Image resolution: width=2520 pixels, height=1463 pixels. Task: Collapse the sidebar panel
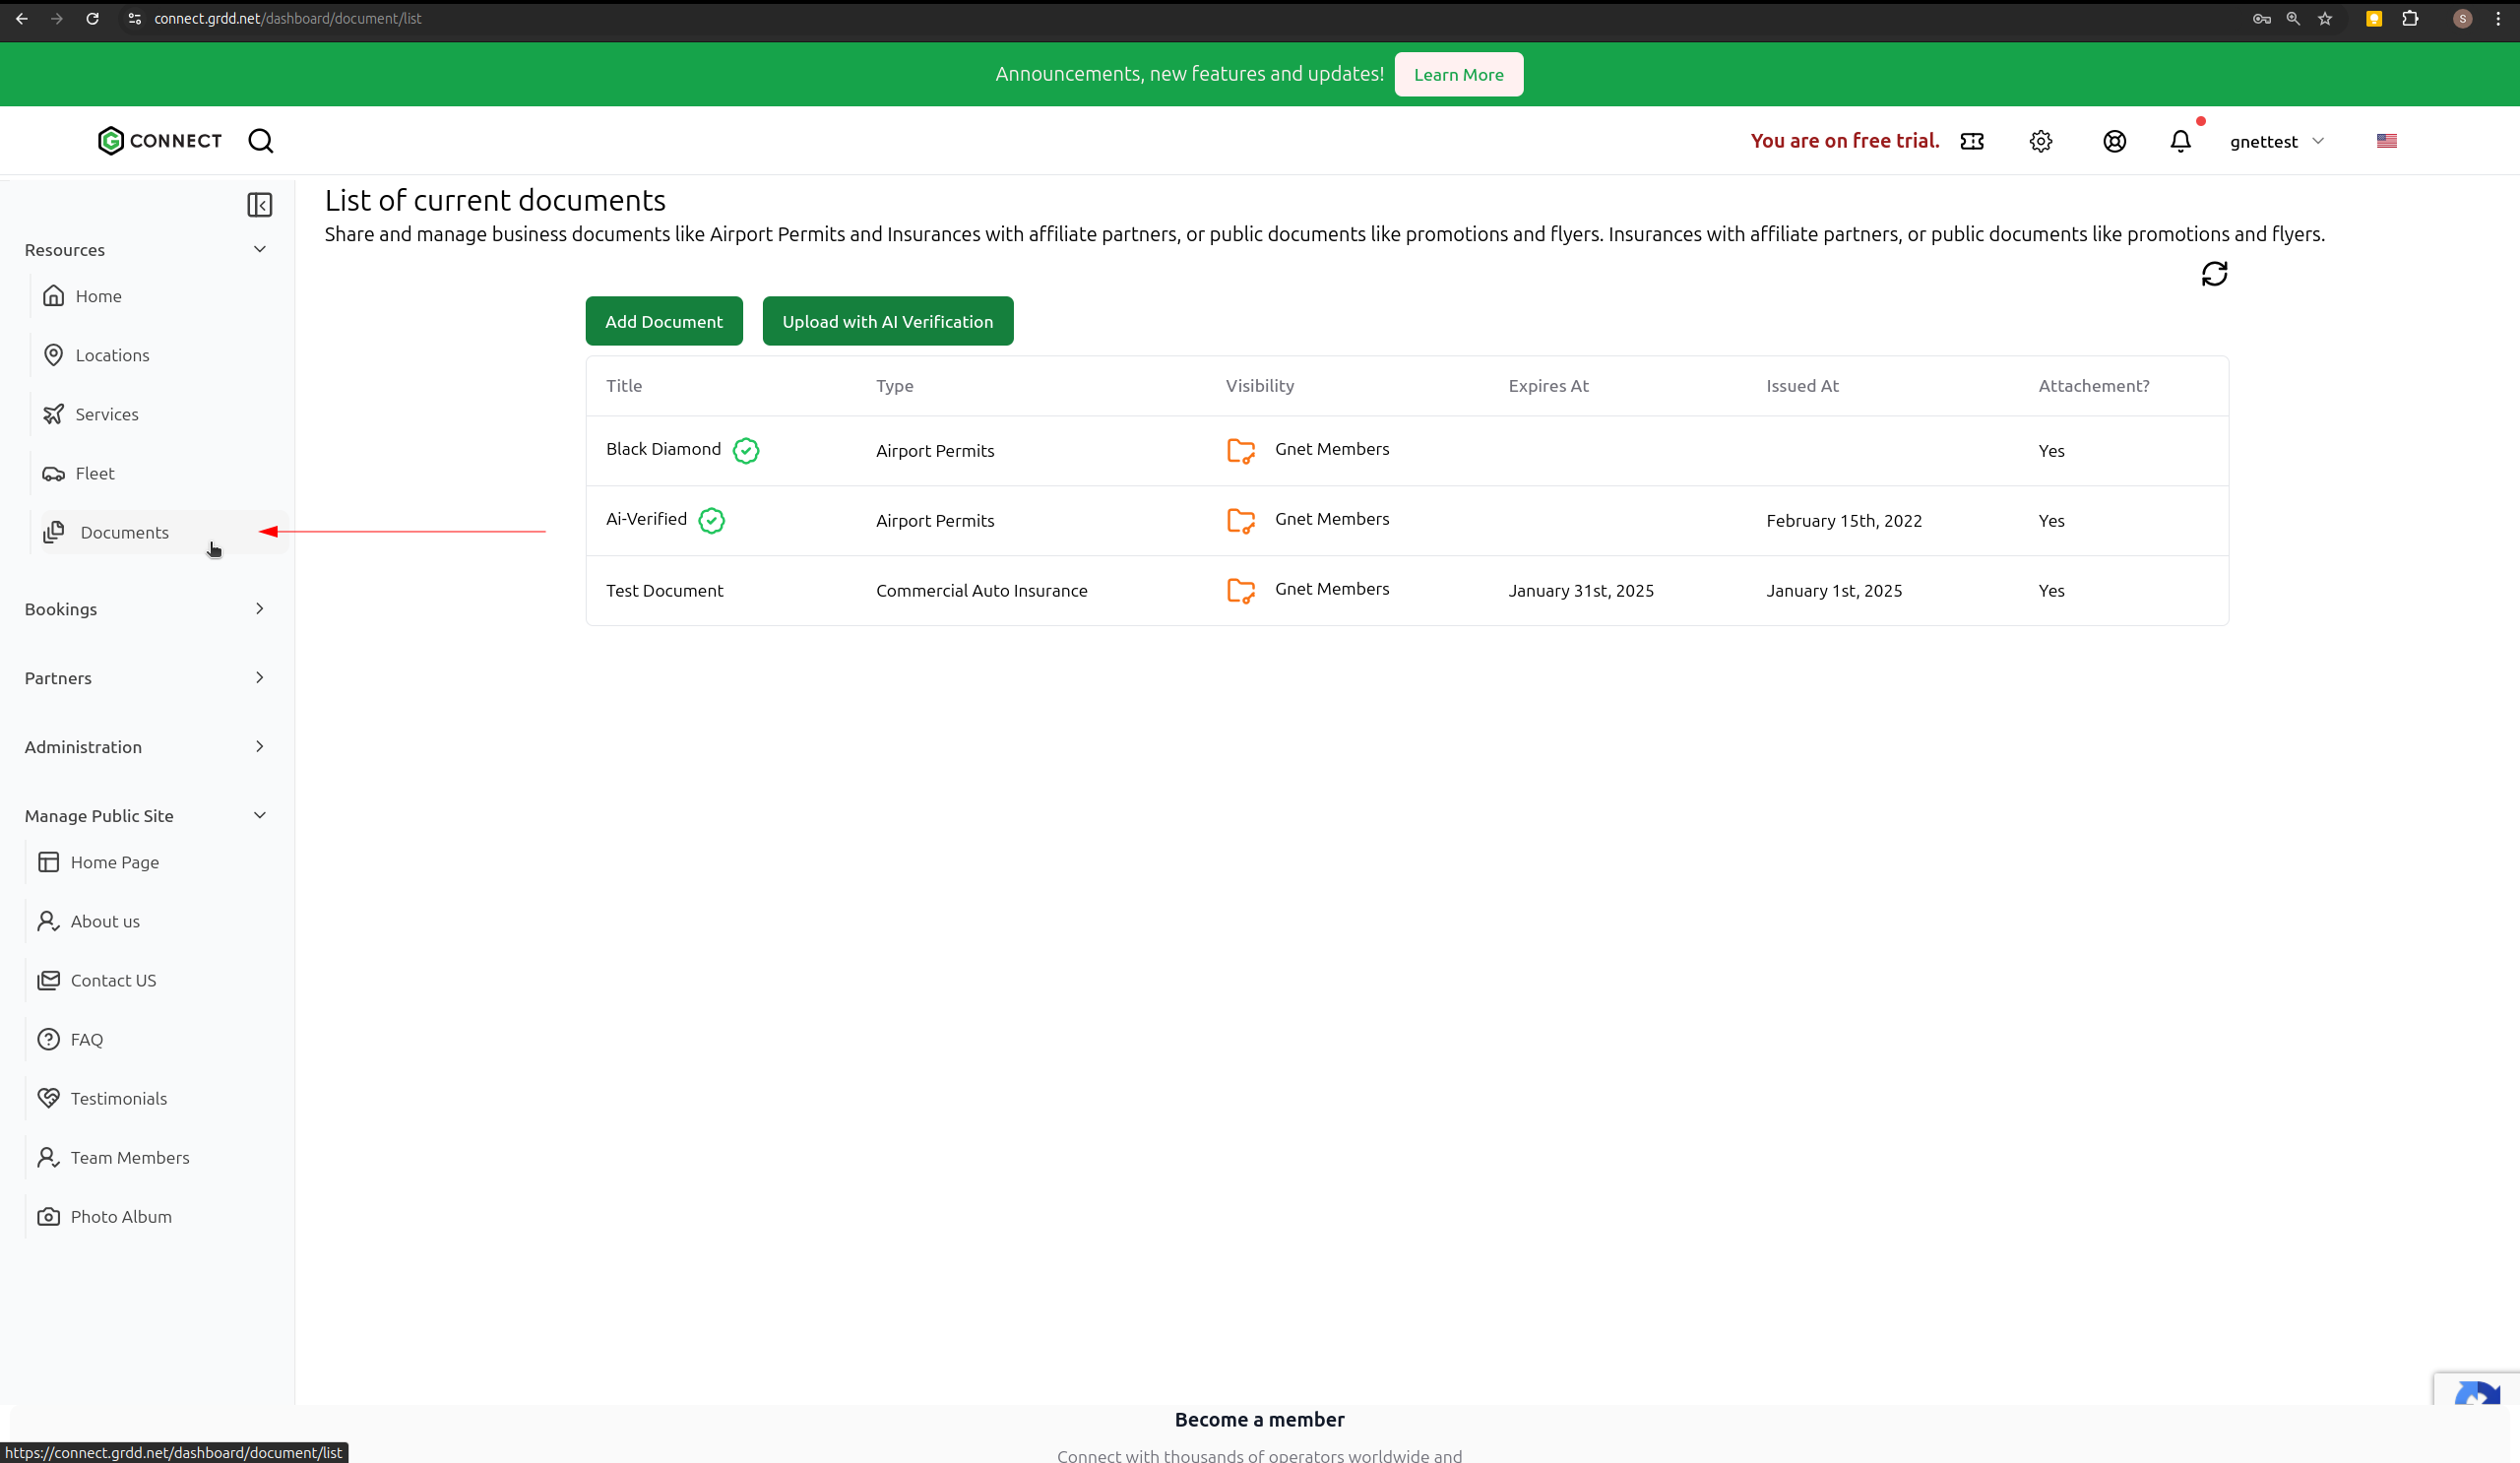(x=260, y=205)
